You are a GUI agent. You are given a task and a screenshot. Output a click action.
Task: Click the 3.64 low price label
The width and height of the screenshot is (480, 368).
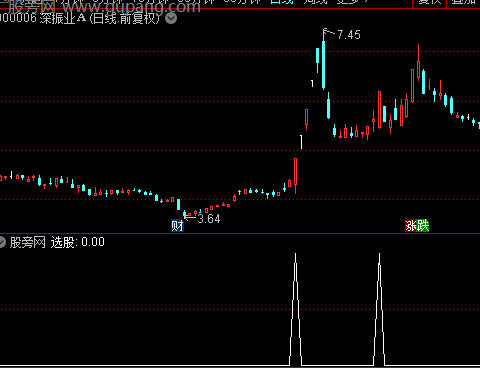pyautogui.click(x=209, y=219)
